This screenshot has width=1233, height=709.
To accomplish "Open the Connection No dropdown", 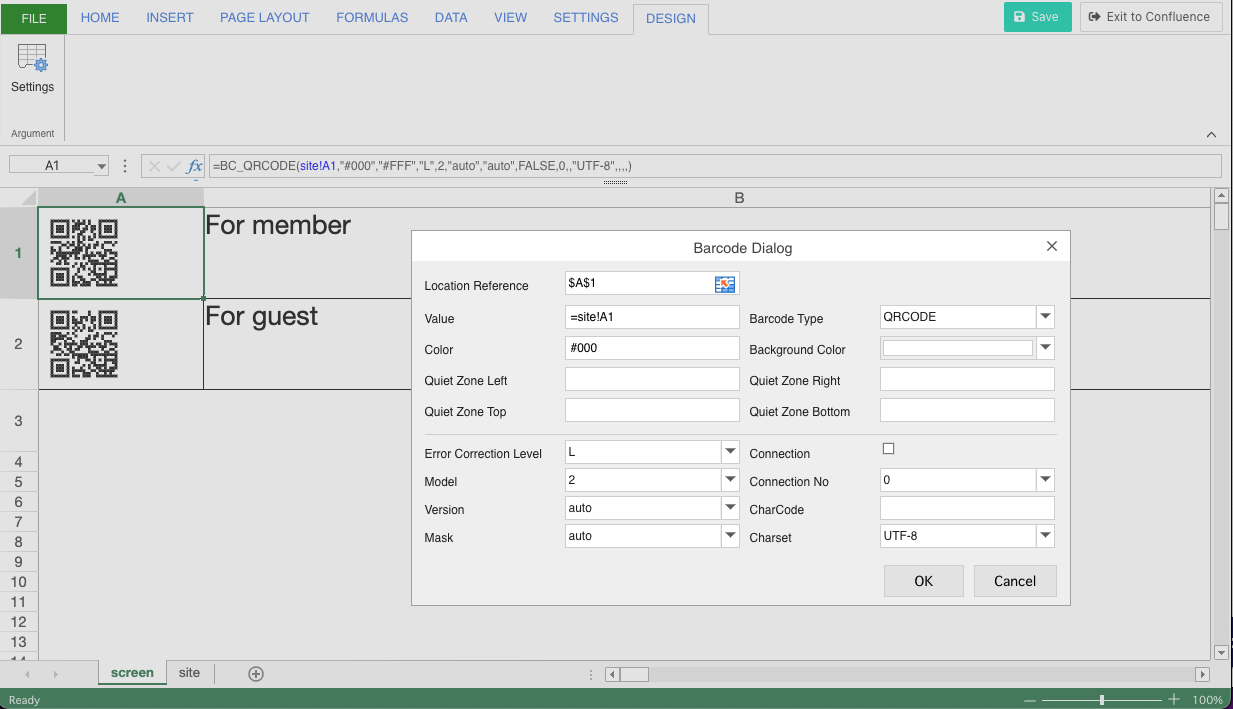I will (x=1045, y=480).
